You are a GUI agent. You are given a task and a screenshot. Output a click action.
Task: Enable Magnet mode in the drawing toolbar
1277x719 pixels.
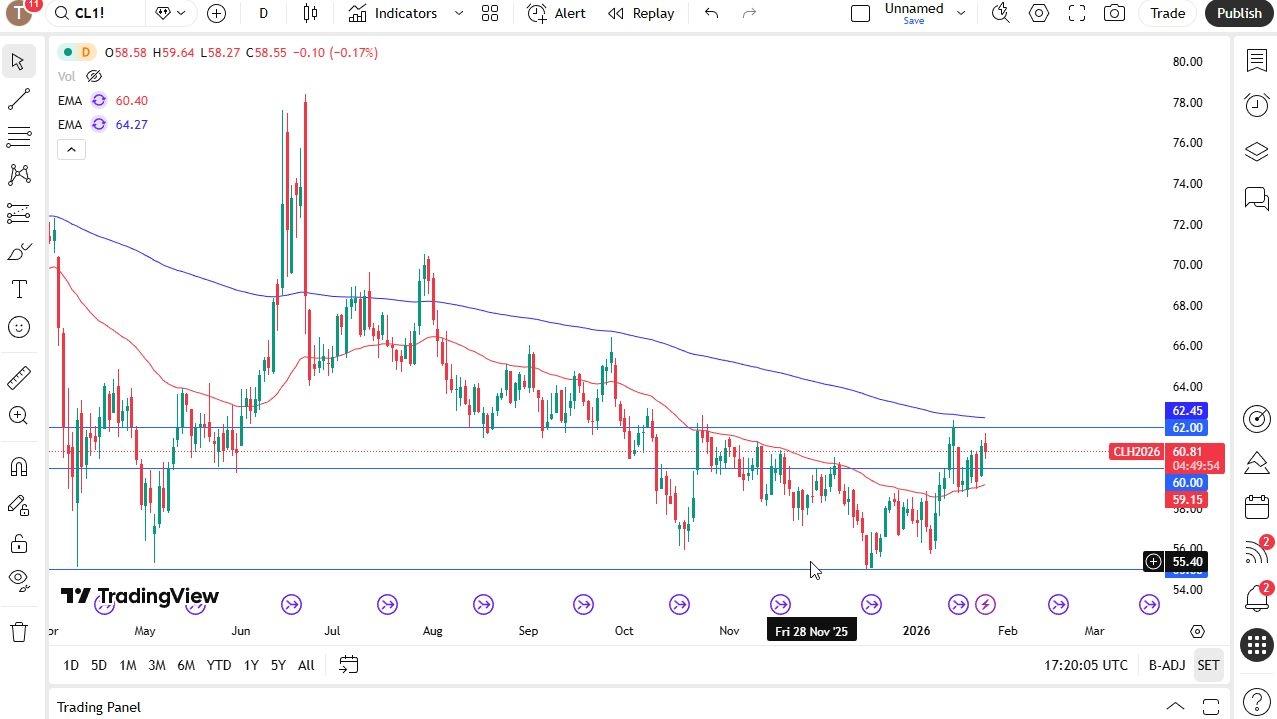tap(18, 466)
